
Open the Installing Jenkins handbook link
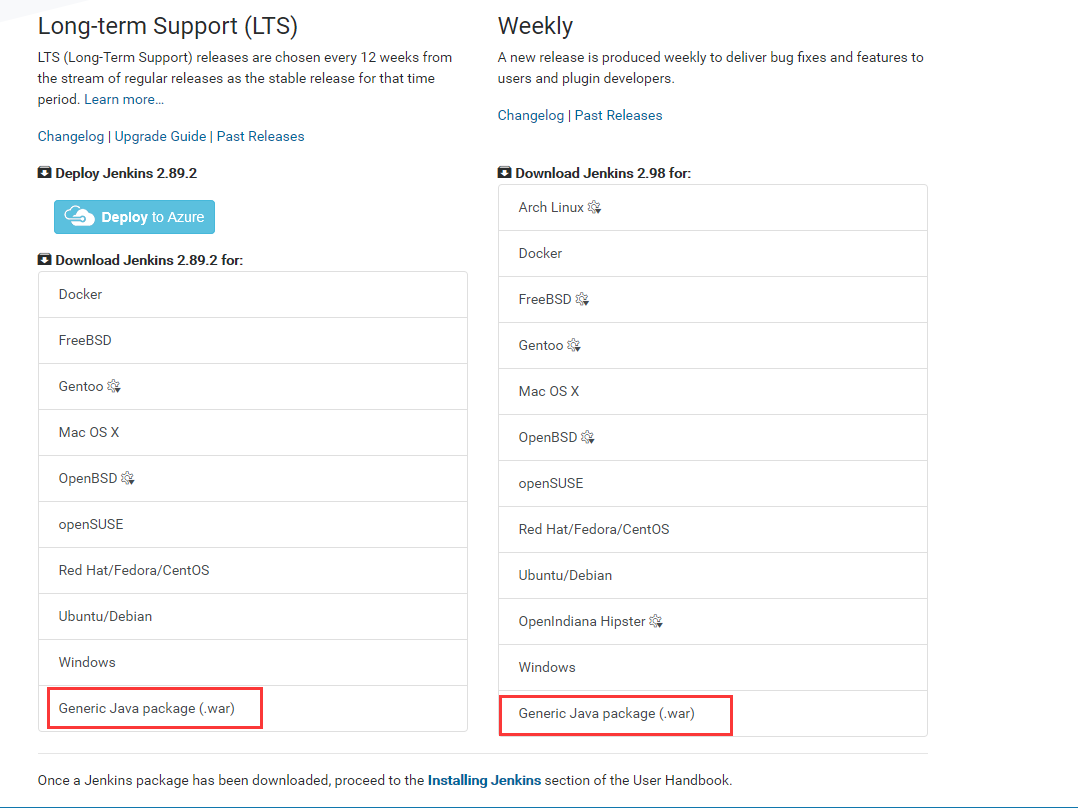pyautogui.click(x=484, y=780)
